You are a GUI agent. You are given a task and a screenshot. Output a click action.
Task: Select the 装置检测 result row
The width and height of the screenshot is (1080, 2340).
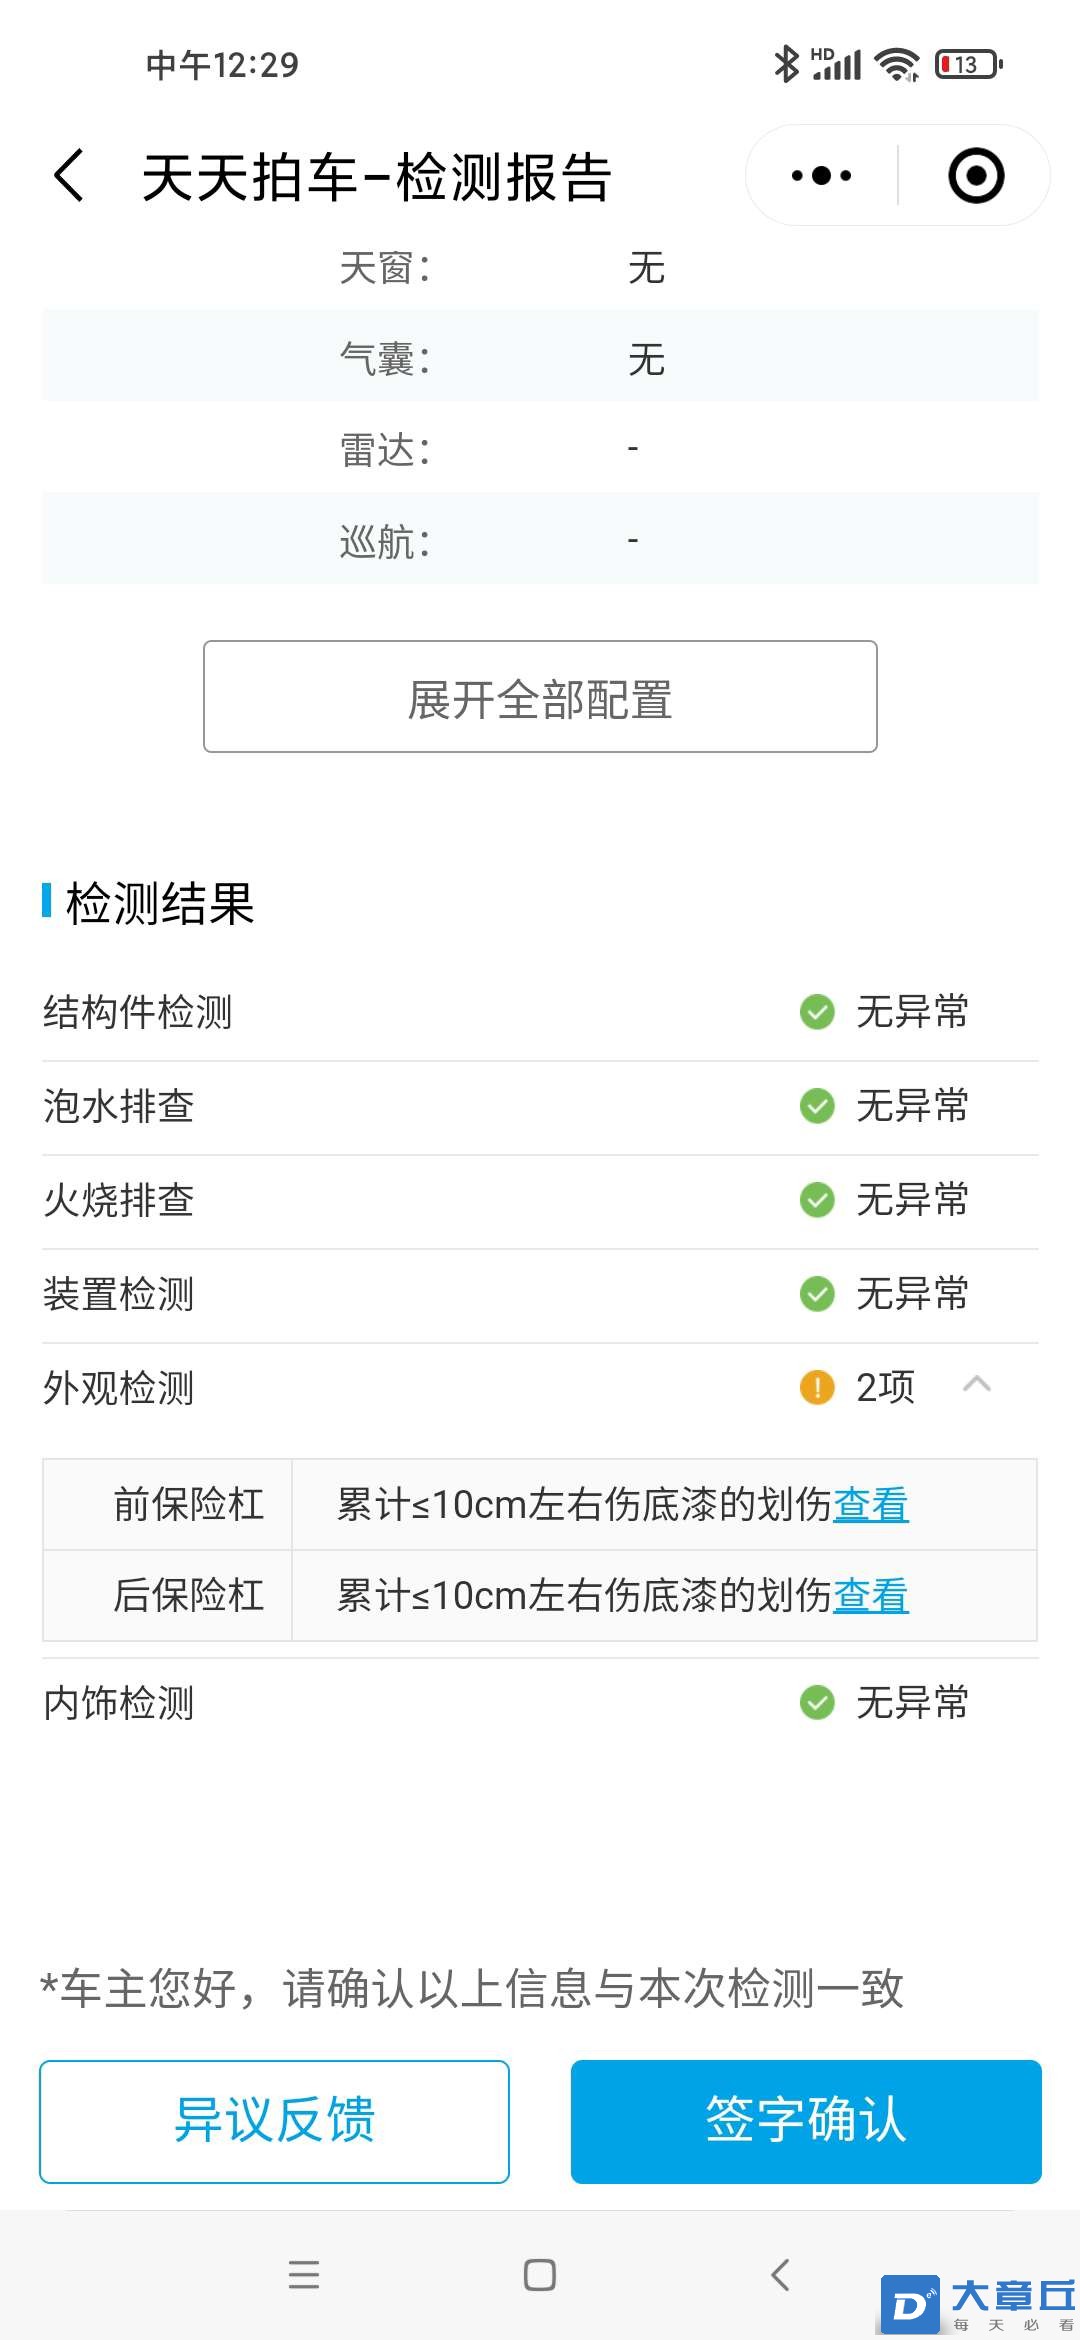point(540,1295)
